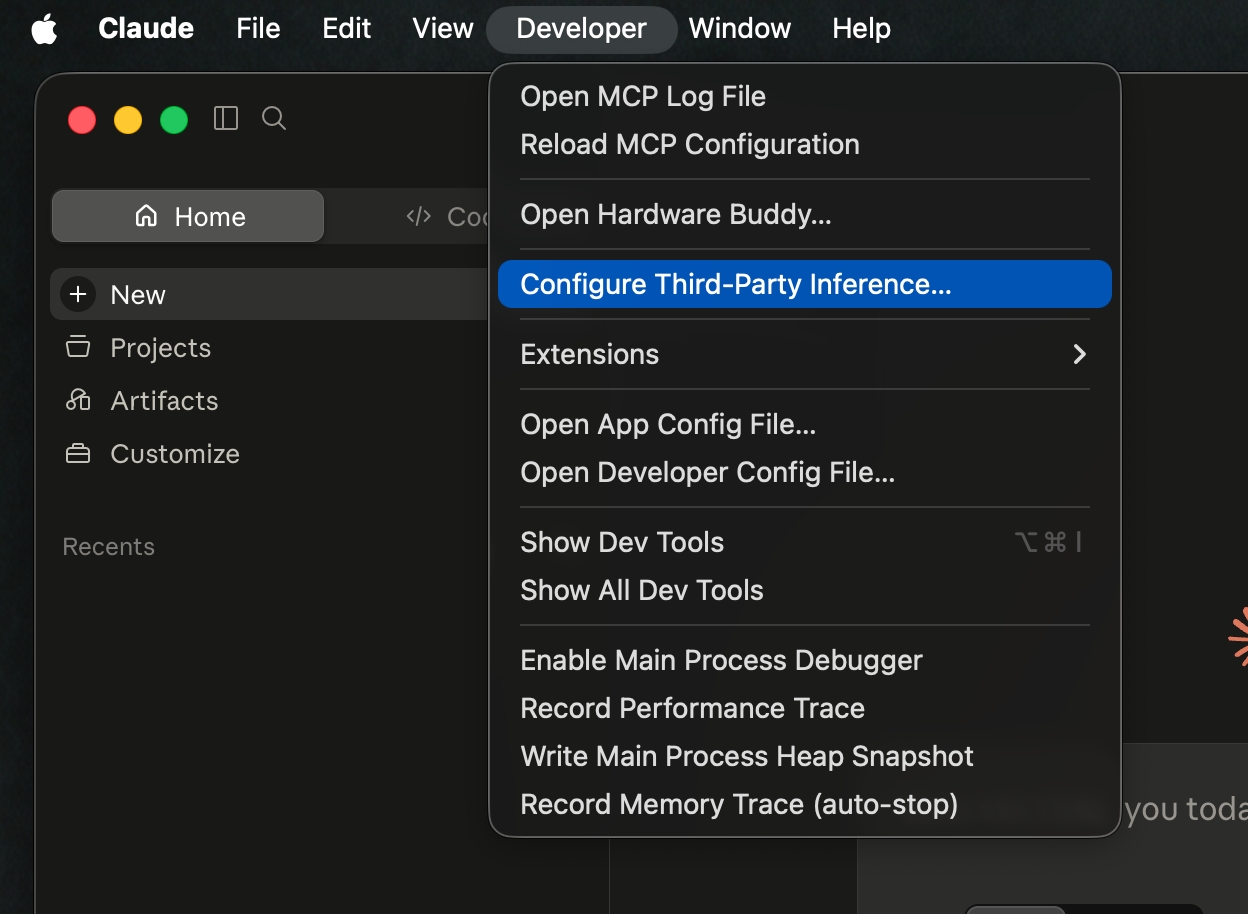Expand the Extensions submenu arrow

click(x=1079, y=354)
